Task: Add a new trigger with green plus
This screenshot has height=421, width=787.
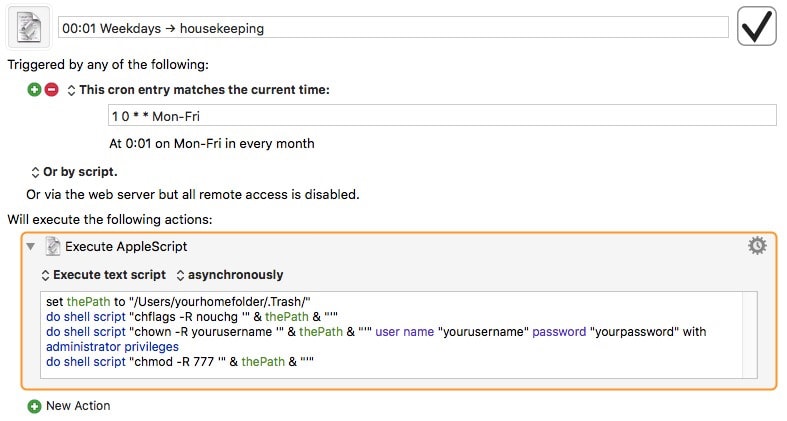Action: [34, 90]
